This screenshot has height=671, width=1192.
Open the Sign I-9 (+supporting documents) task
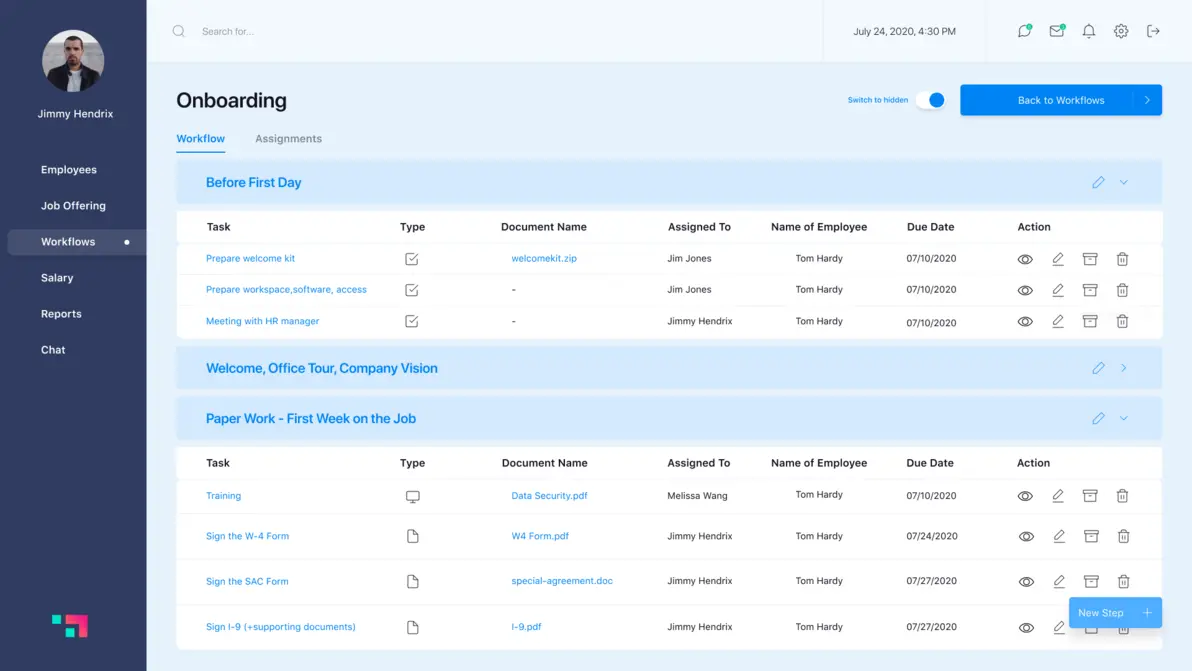(281, 627)
